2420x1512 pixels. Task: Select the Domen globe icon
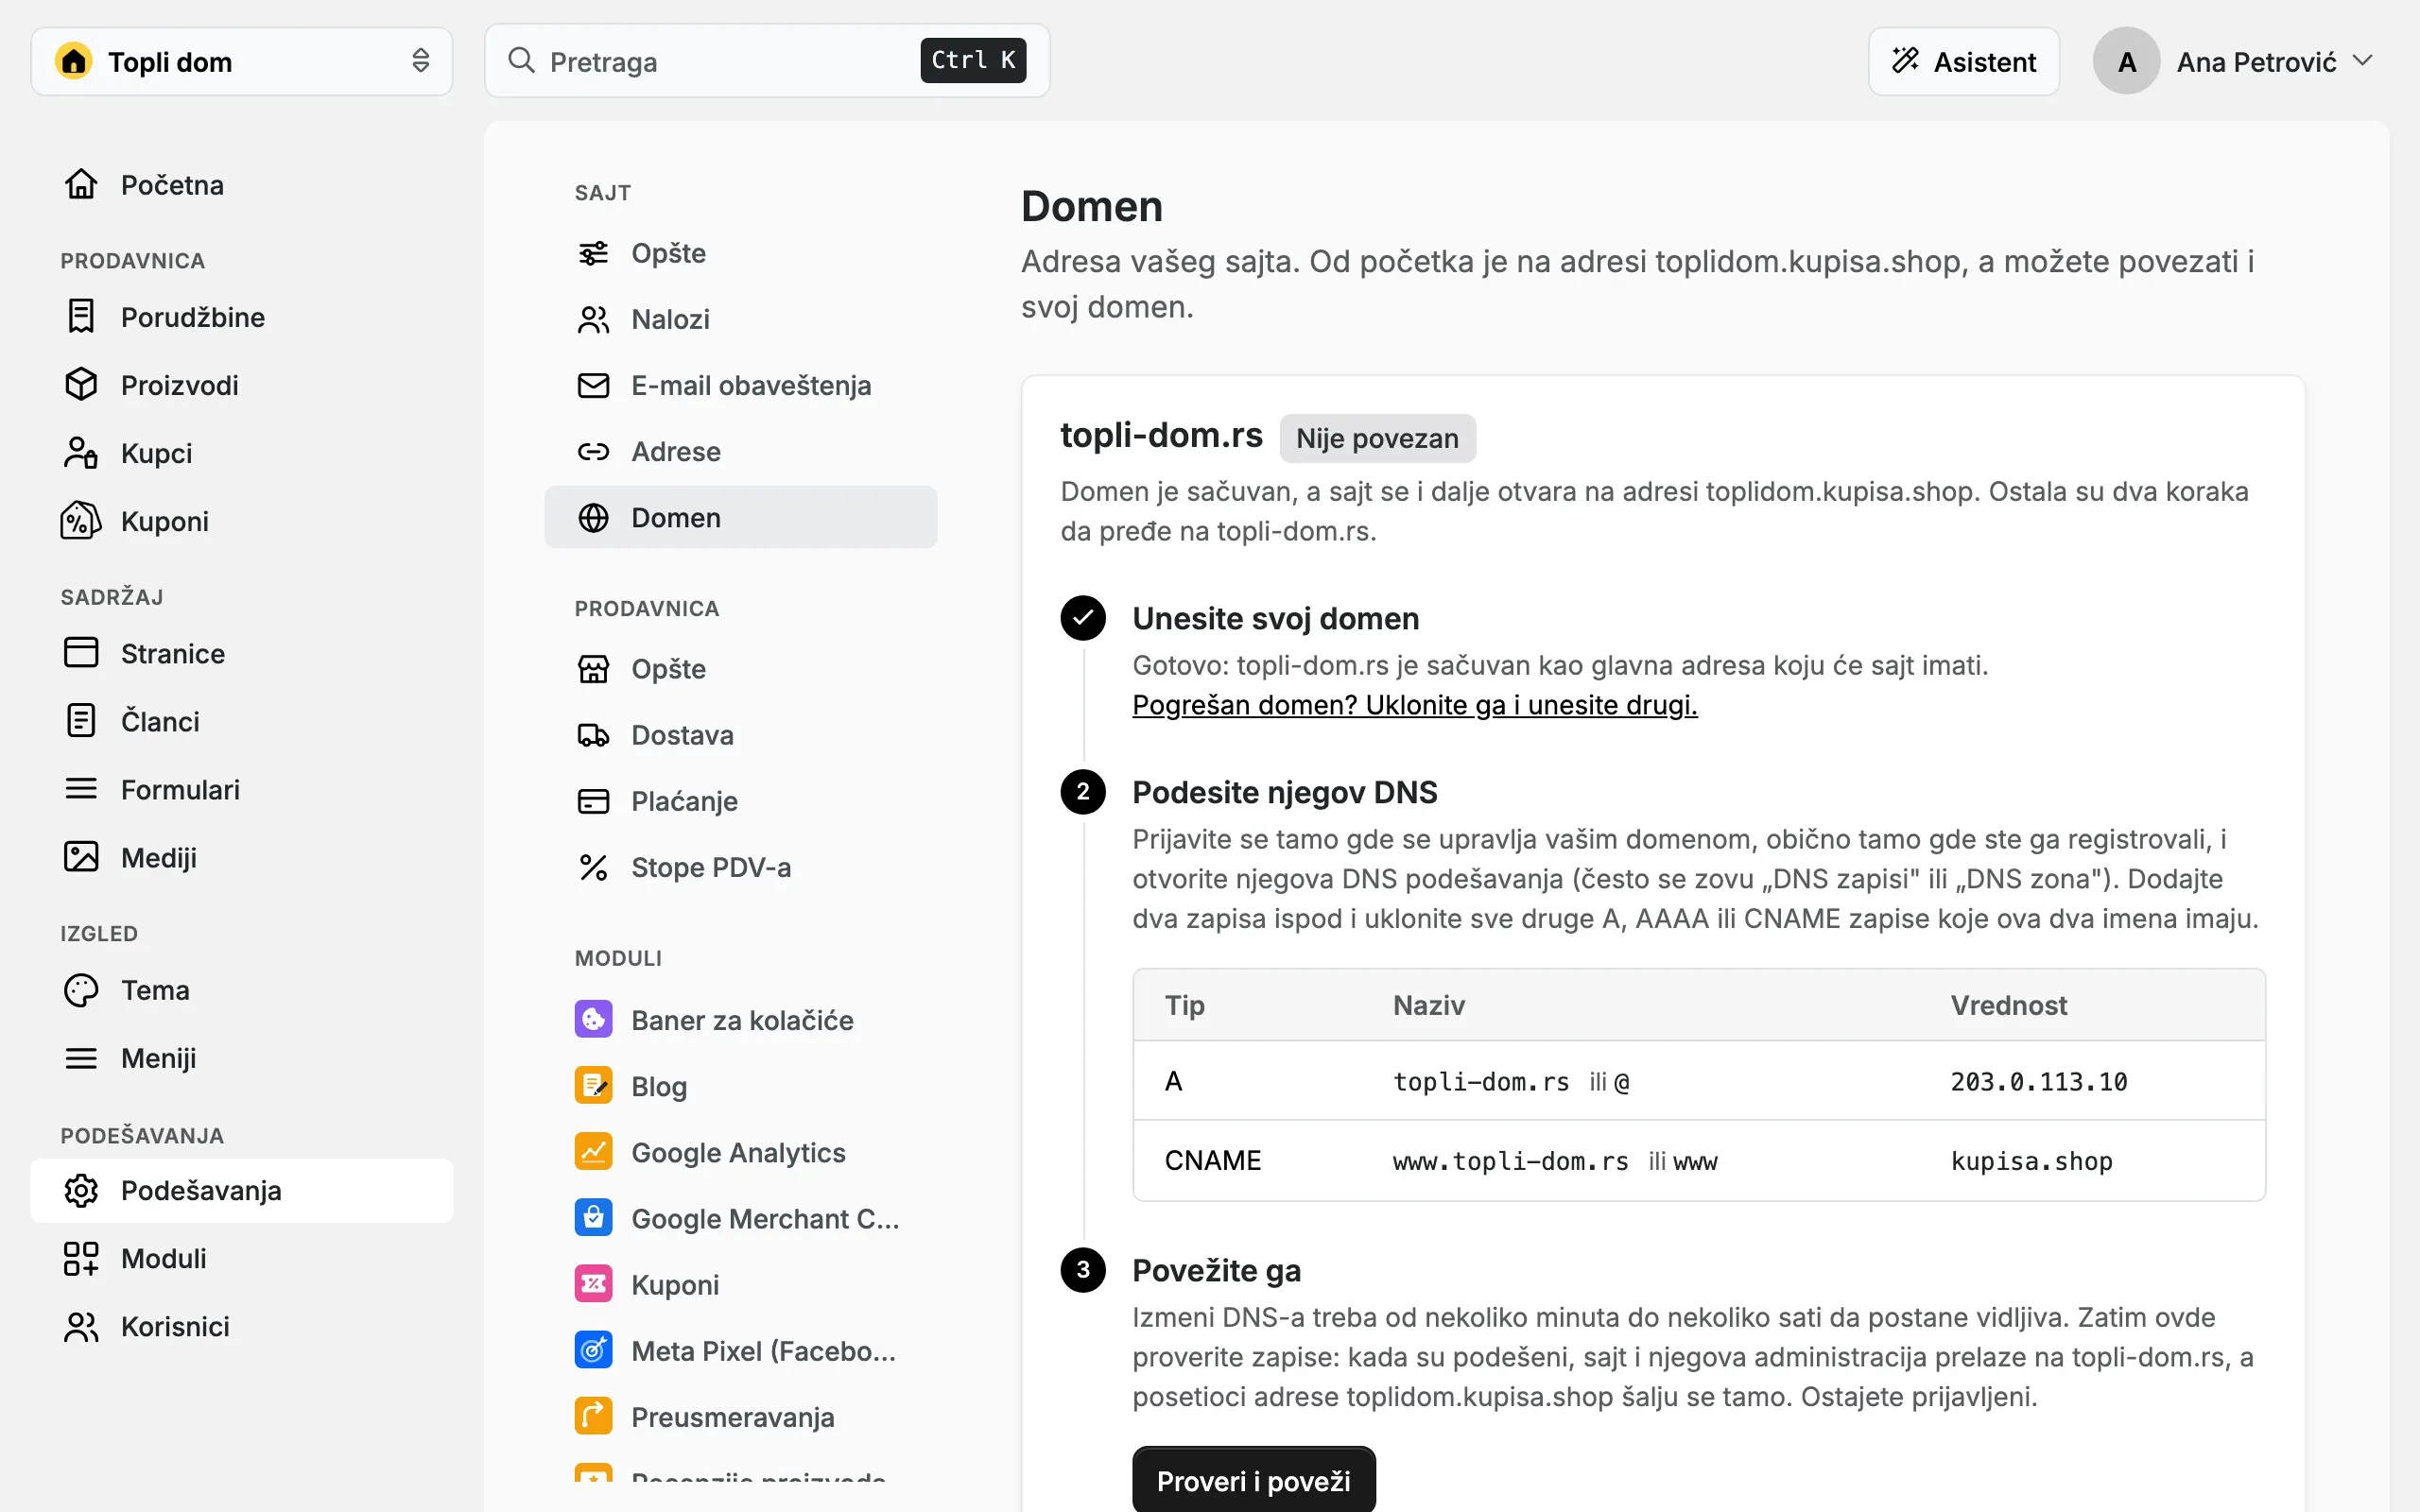[x=593, y=517]
